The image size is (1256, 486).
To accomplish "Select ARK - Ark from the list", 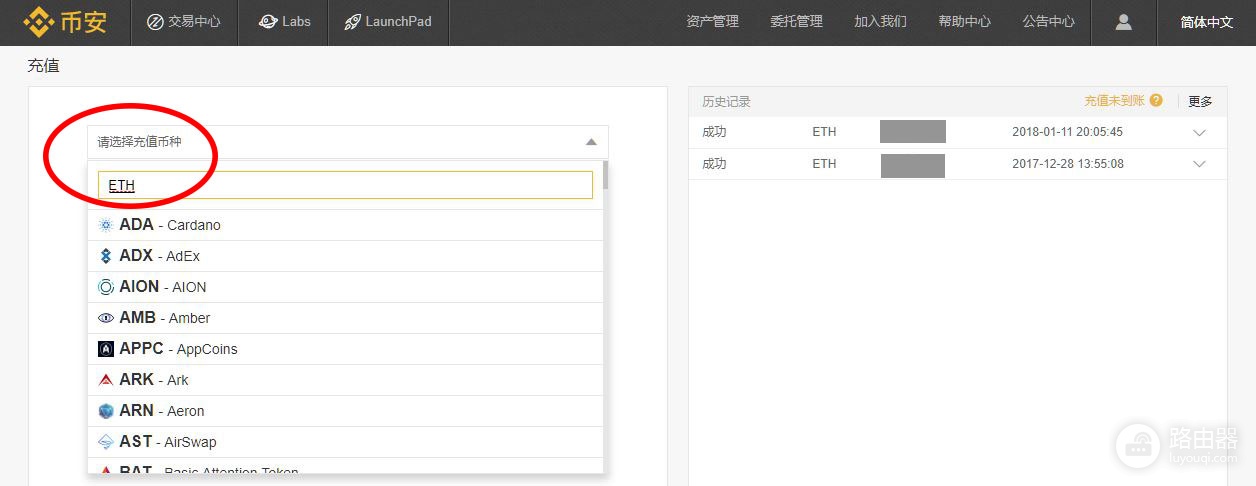I will (x=346, y=380).
